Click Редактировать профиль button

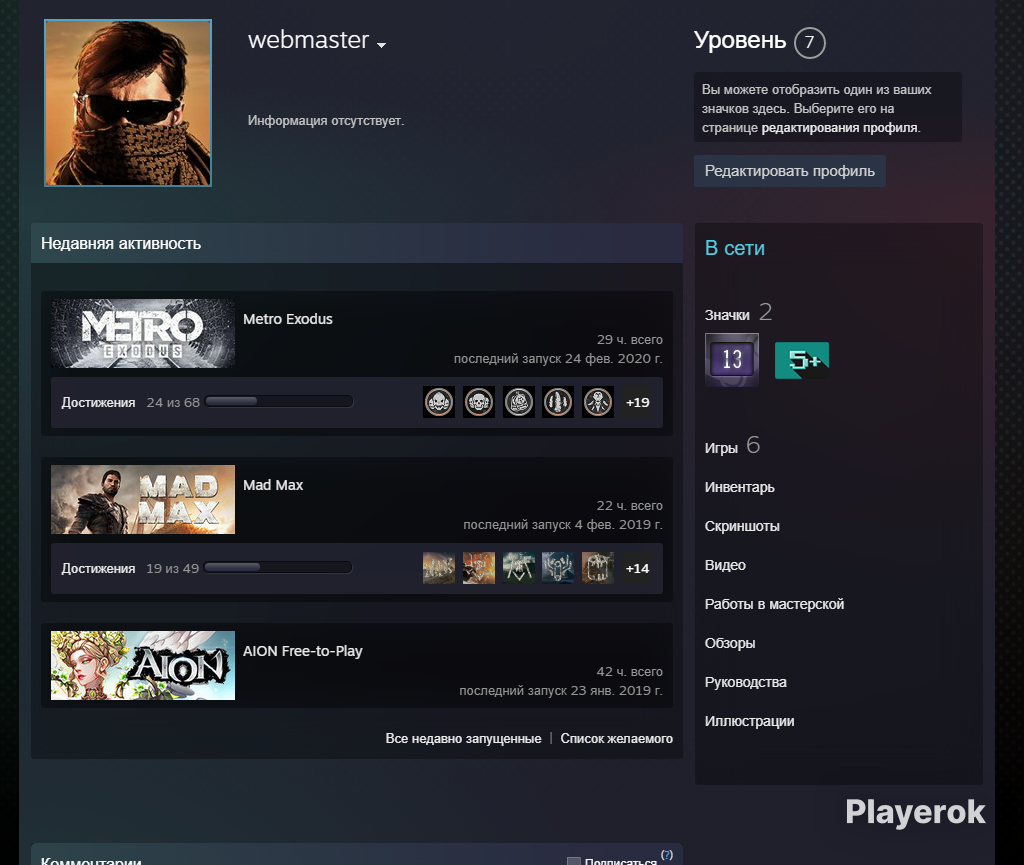point(790,171)
